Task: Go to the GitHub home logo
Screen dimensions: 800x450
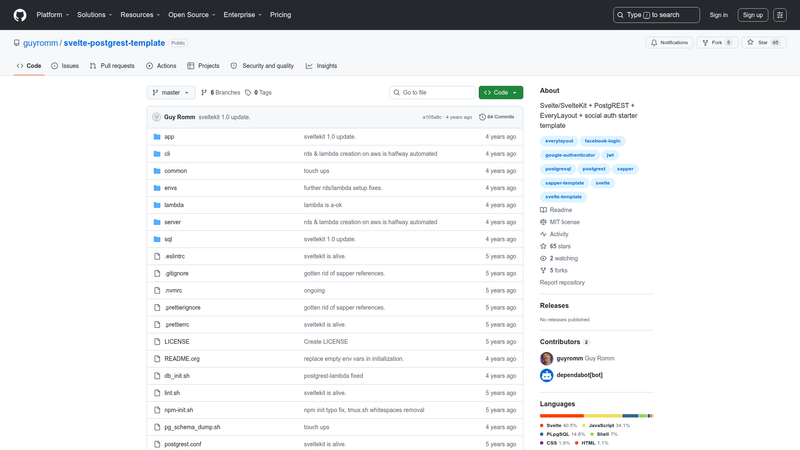Action: coord(20,15)
